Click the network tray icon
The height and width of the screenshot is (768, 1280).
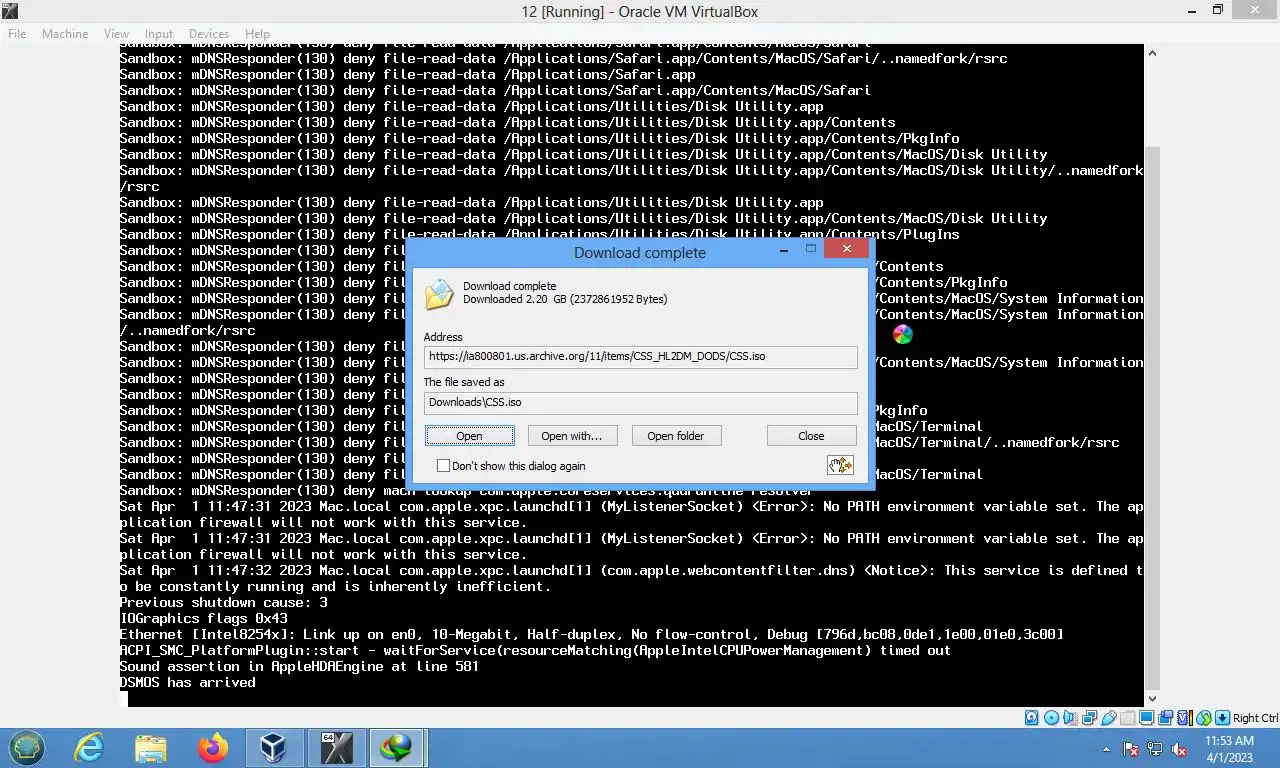click(x=1155, y=749)
